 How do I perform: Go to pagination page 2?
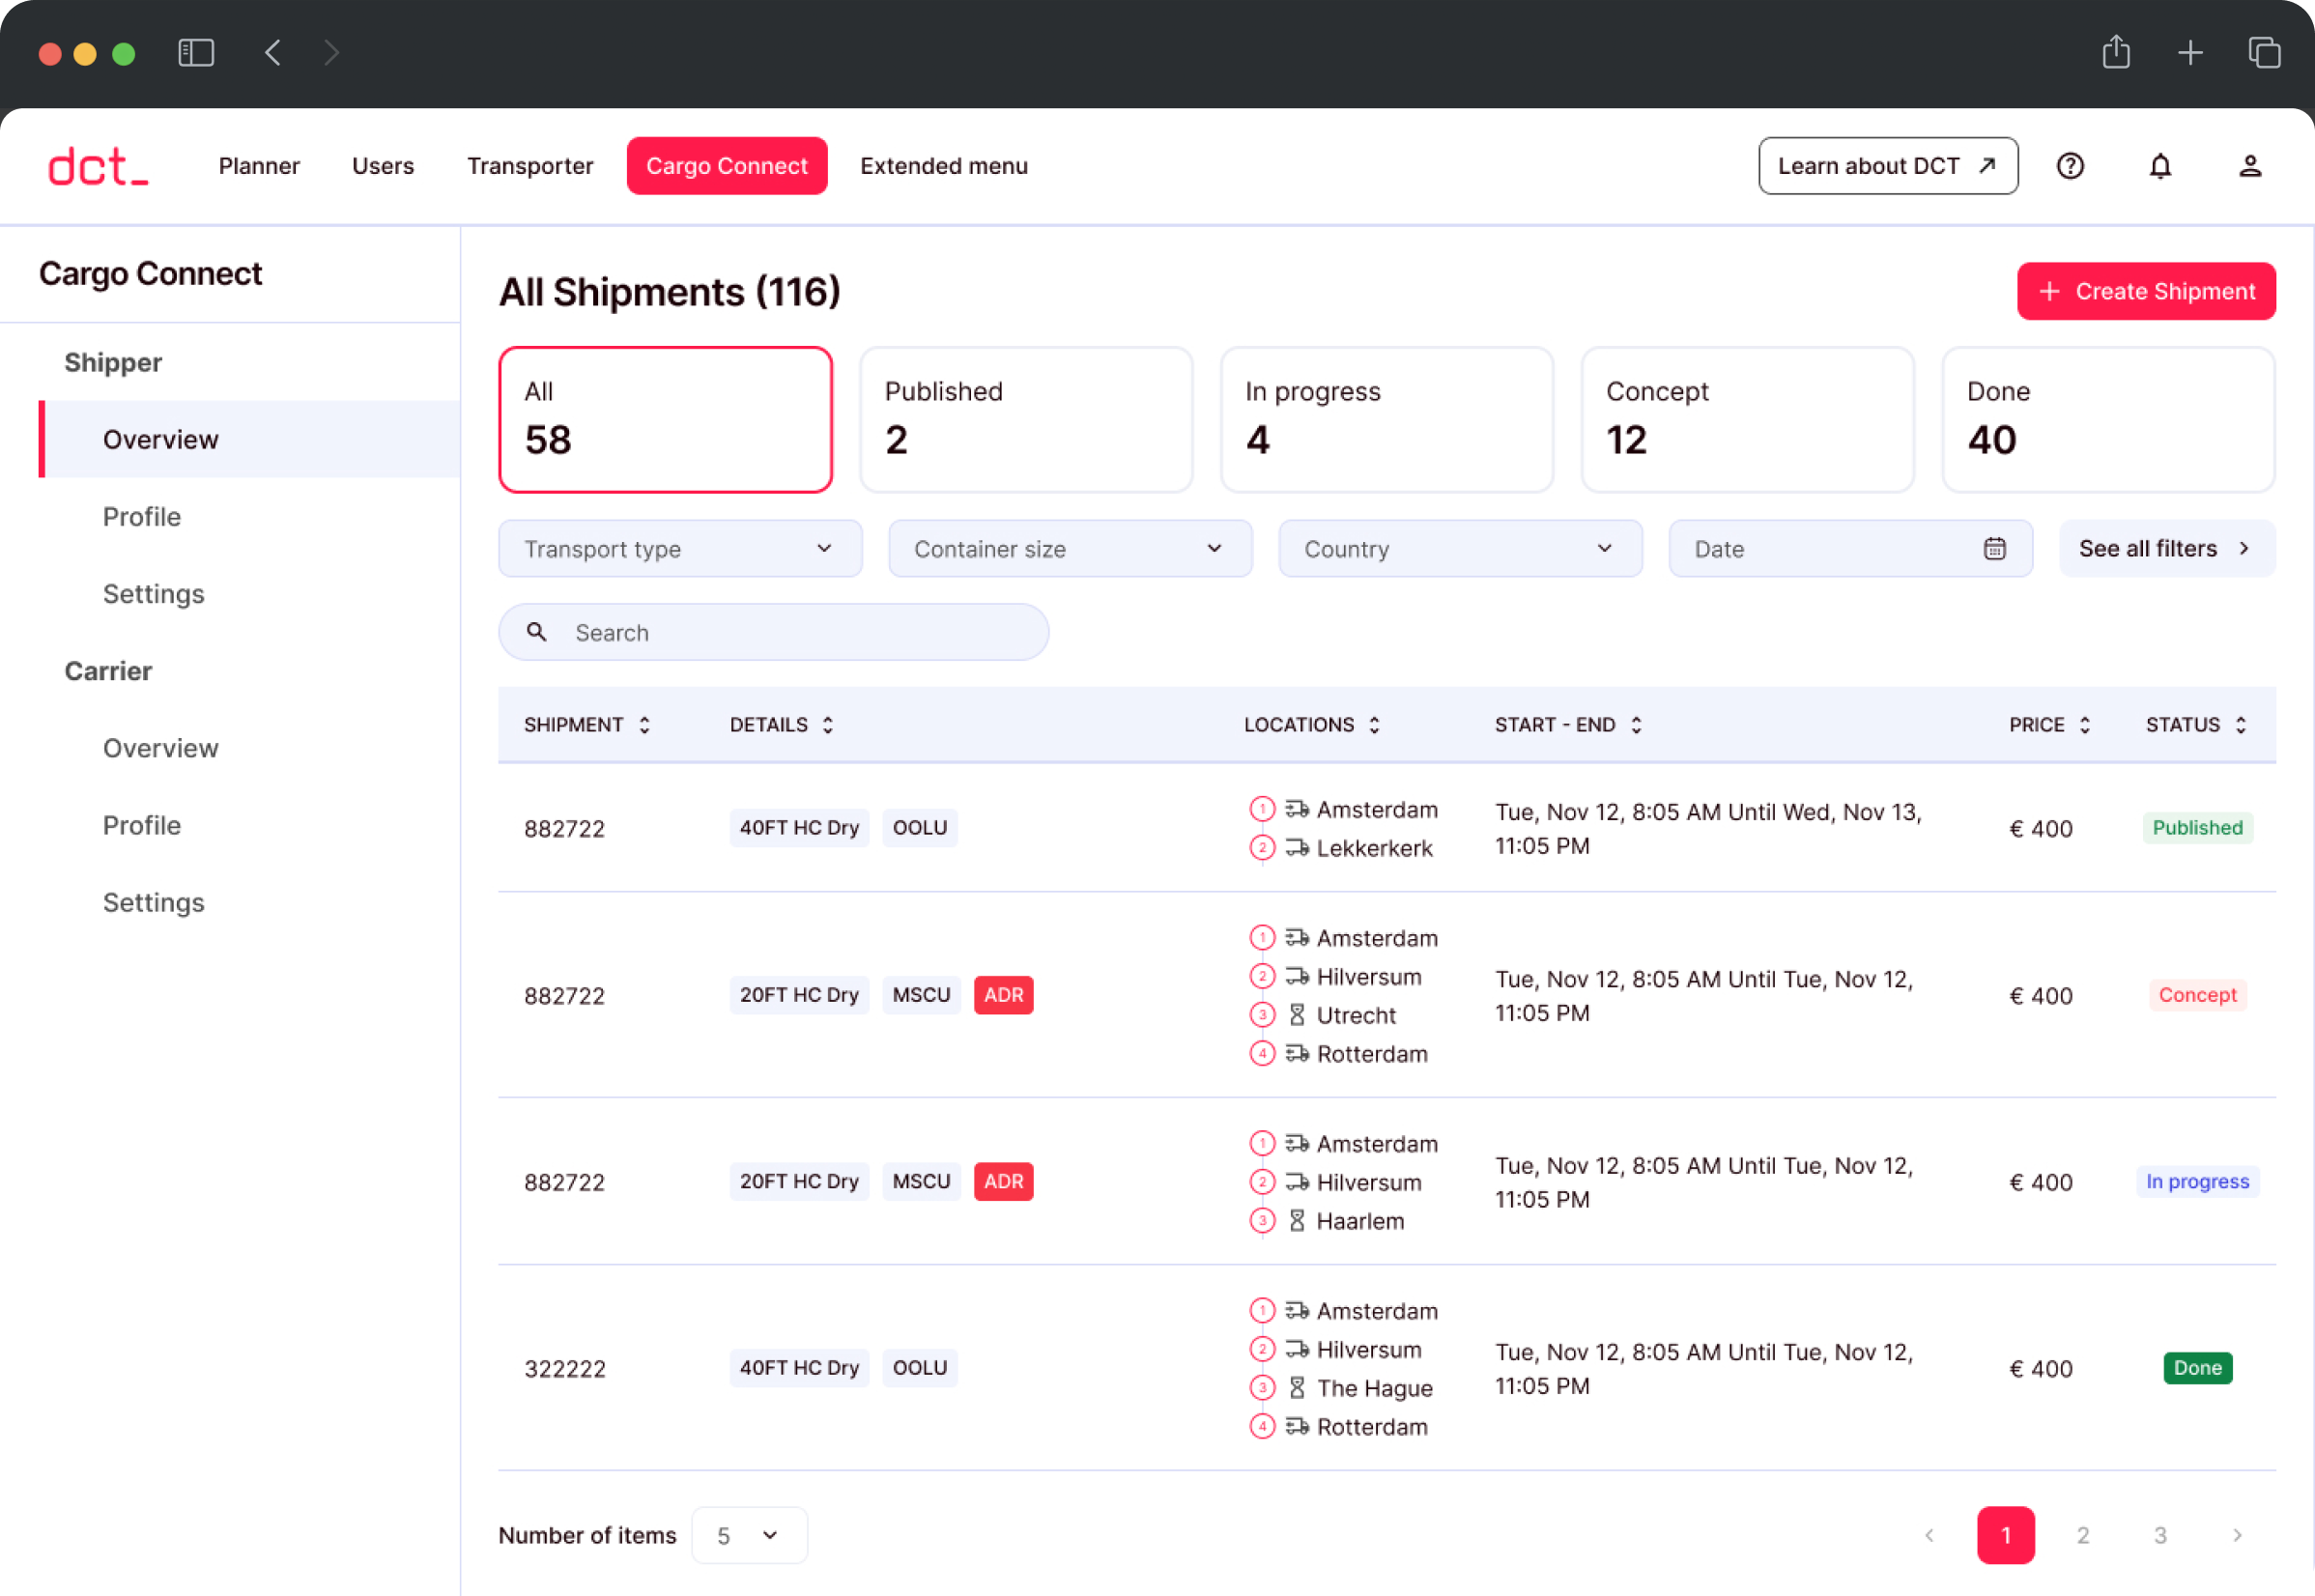click(2083, 1535)
